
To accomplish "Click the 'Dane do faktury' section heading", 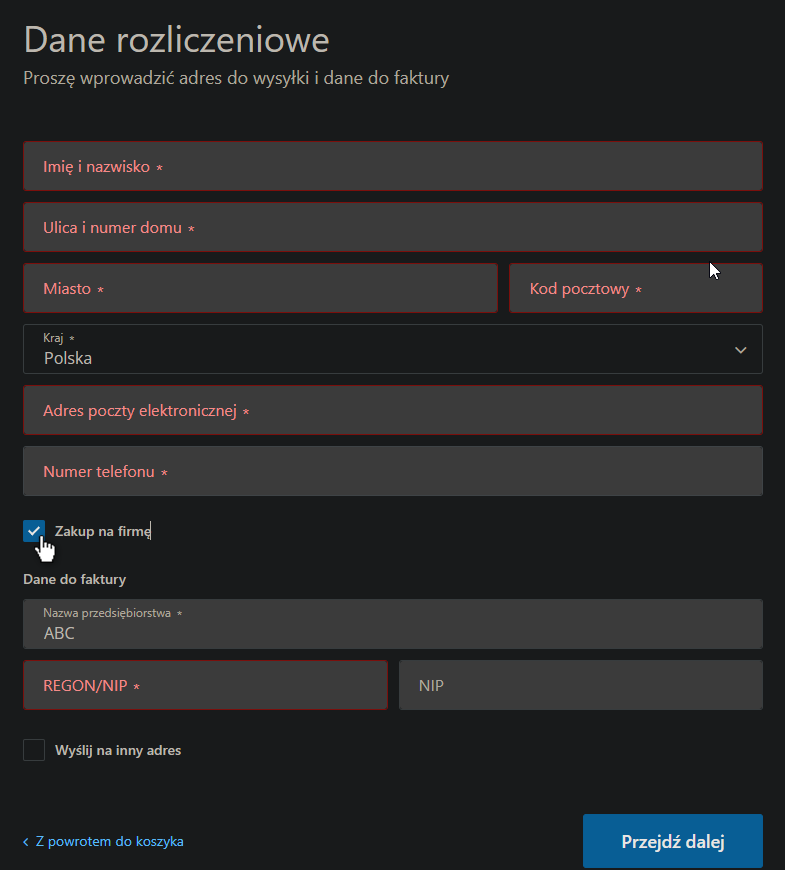I will pyautogui.click(x=74, y=579).
